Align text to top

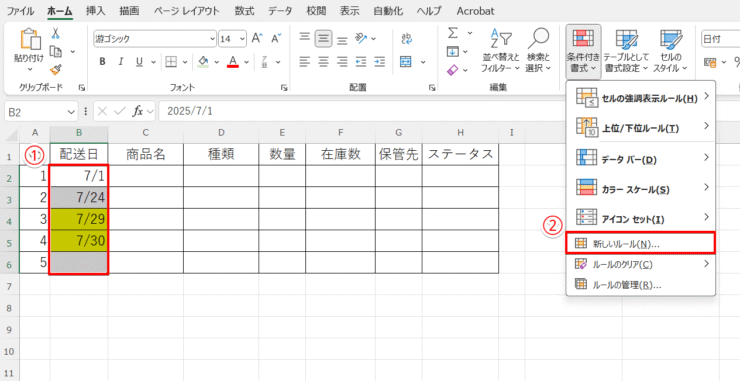click(305, 38)
